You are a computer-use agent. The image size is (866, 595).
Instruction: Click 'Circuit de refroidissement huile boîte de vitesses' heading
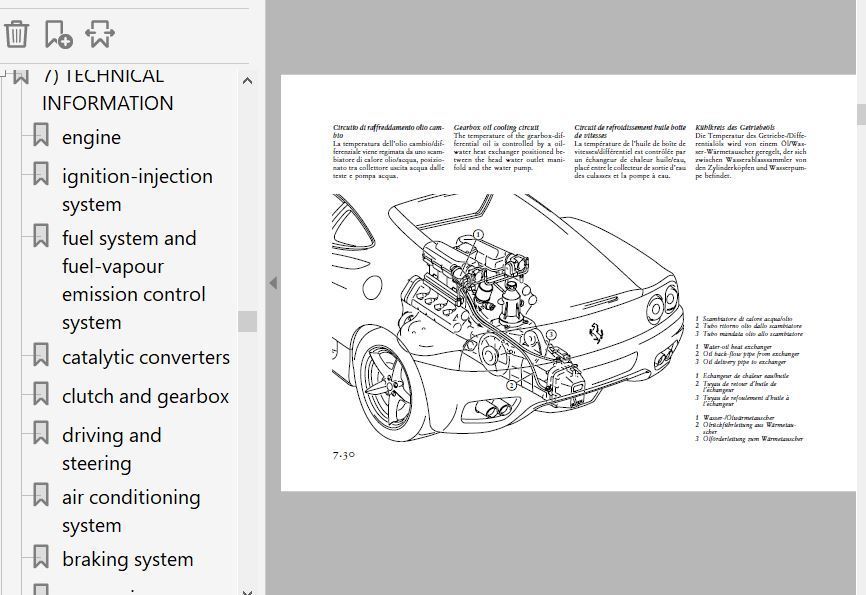coord(630,131)
